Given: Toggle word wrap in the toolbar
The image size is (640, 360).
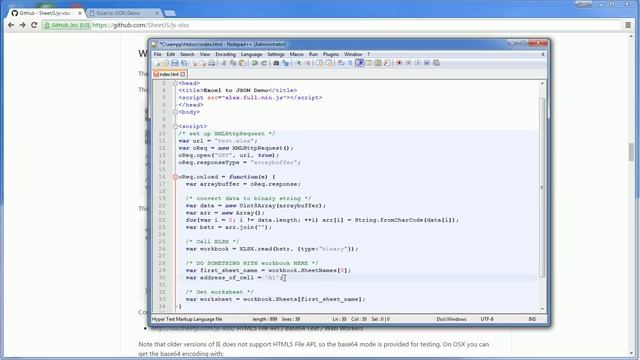Looking at the screenshot, I should pyautogui.click(x=341, y=63).
